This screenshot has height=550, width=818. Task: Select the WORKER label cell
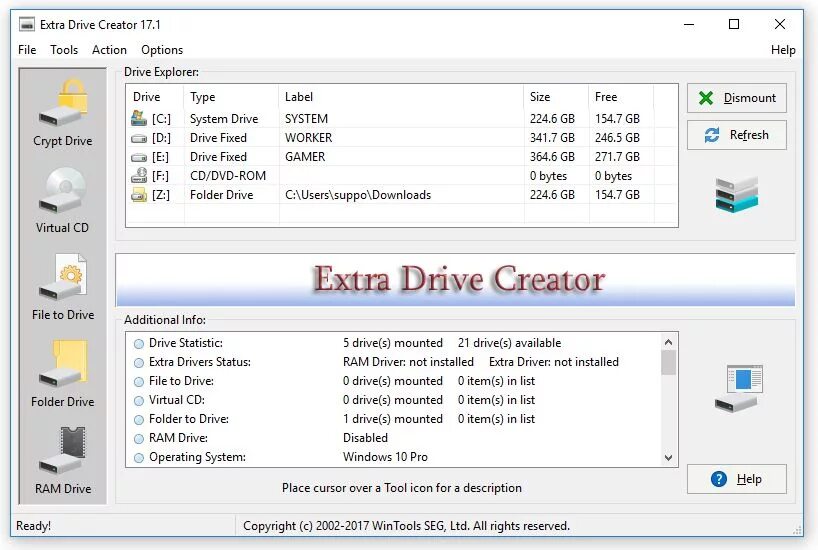[308, 138]
